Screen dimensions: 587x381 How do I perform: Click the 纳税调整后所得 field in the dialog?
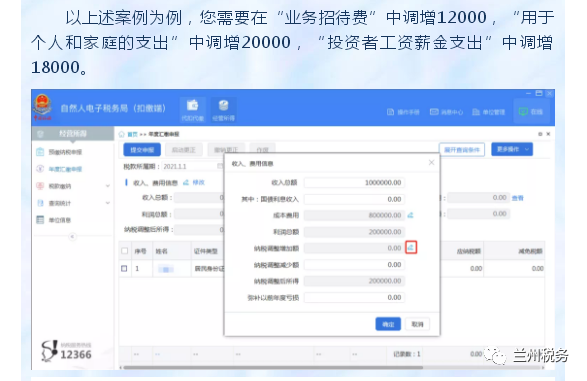(x=354, y=281)
